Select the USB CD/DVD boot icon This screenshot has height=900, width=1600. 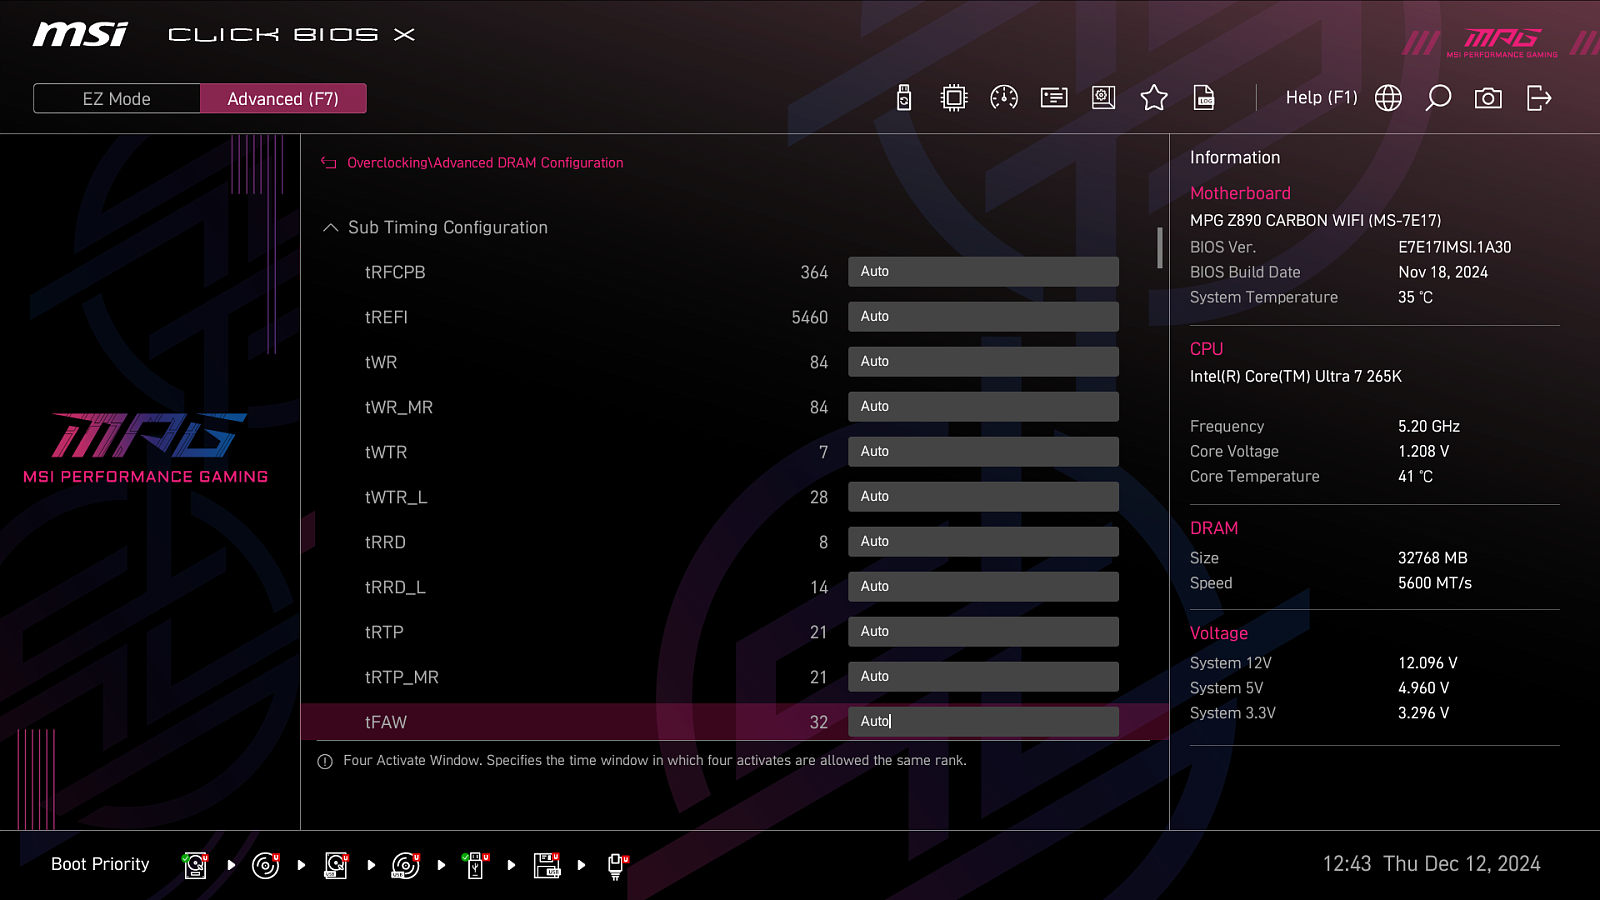tap(405, 865)
